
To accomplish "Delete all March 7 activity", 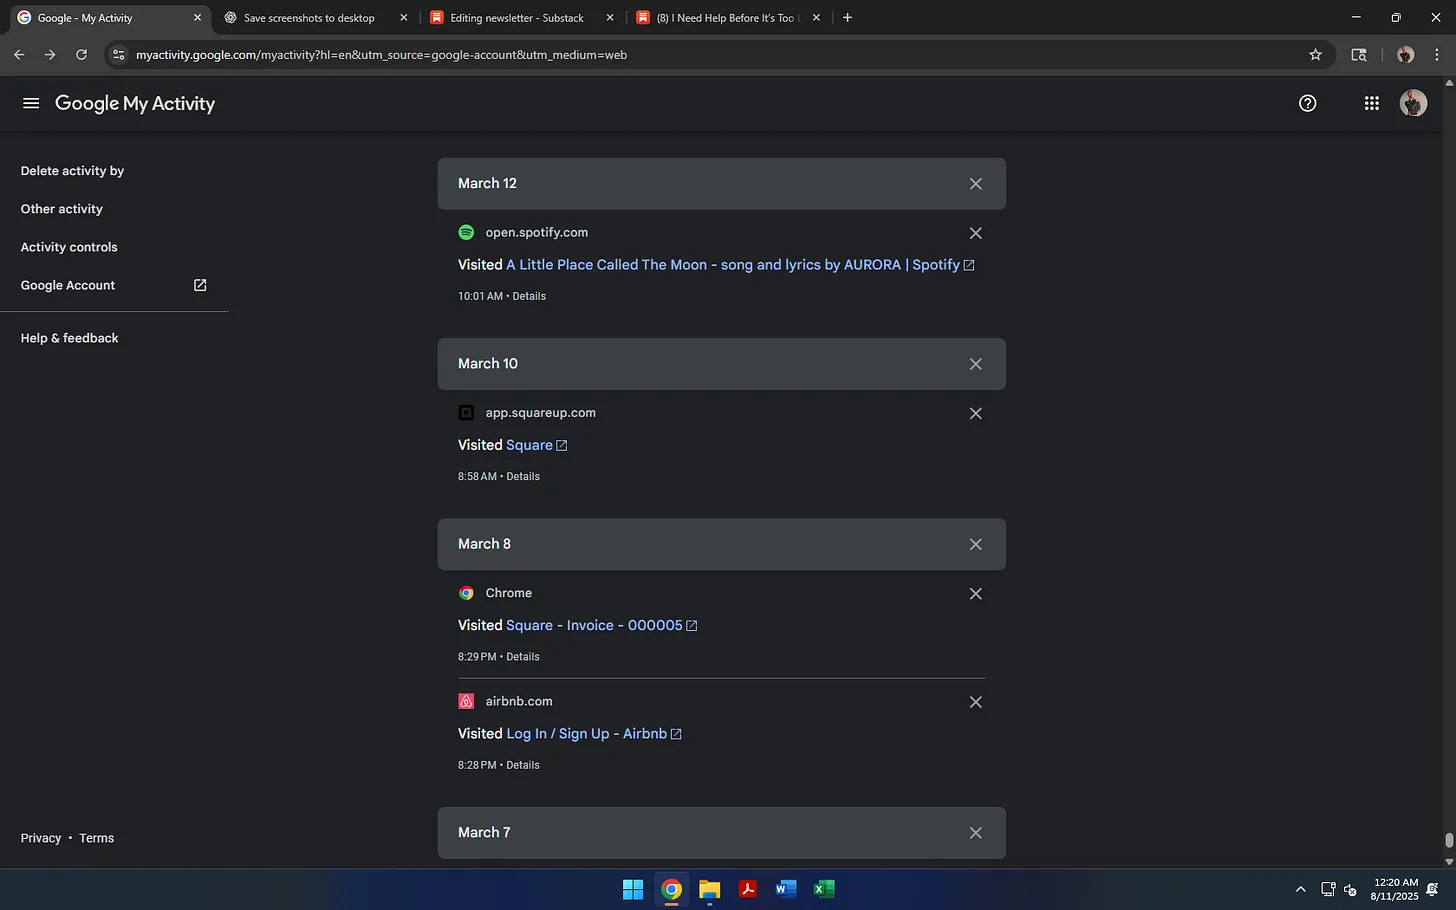I will coord(975,833).
